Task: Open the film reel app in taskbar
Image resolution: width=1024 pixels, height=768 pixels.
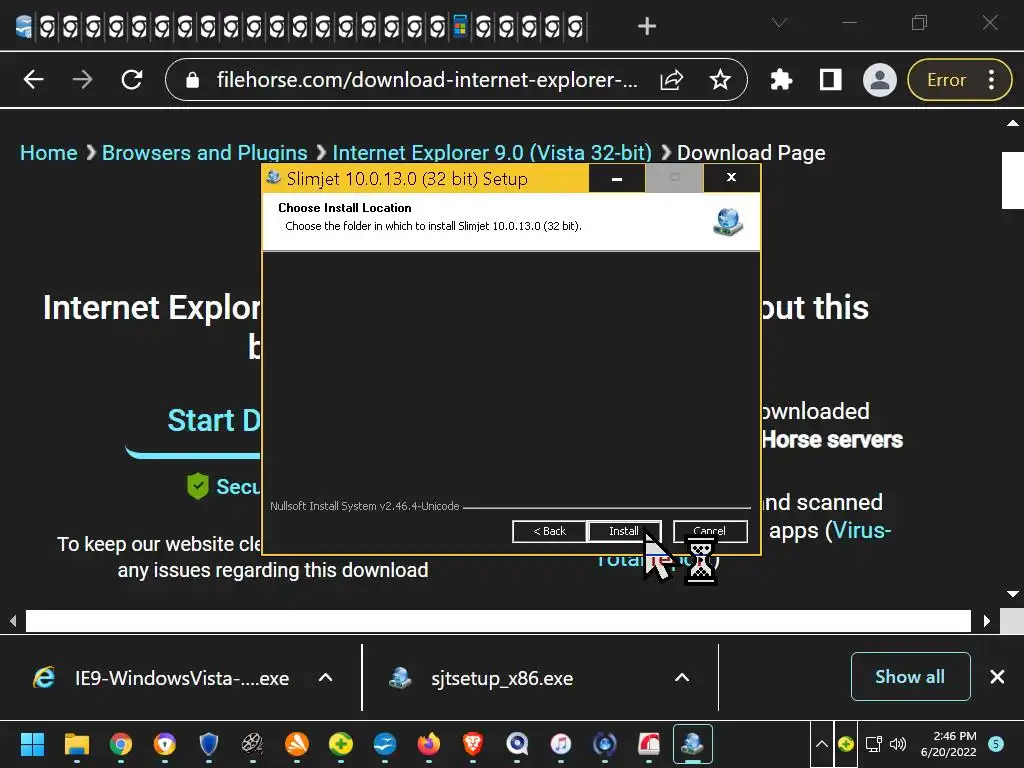Action: pyautogui.click(x=252, y=744)
